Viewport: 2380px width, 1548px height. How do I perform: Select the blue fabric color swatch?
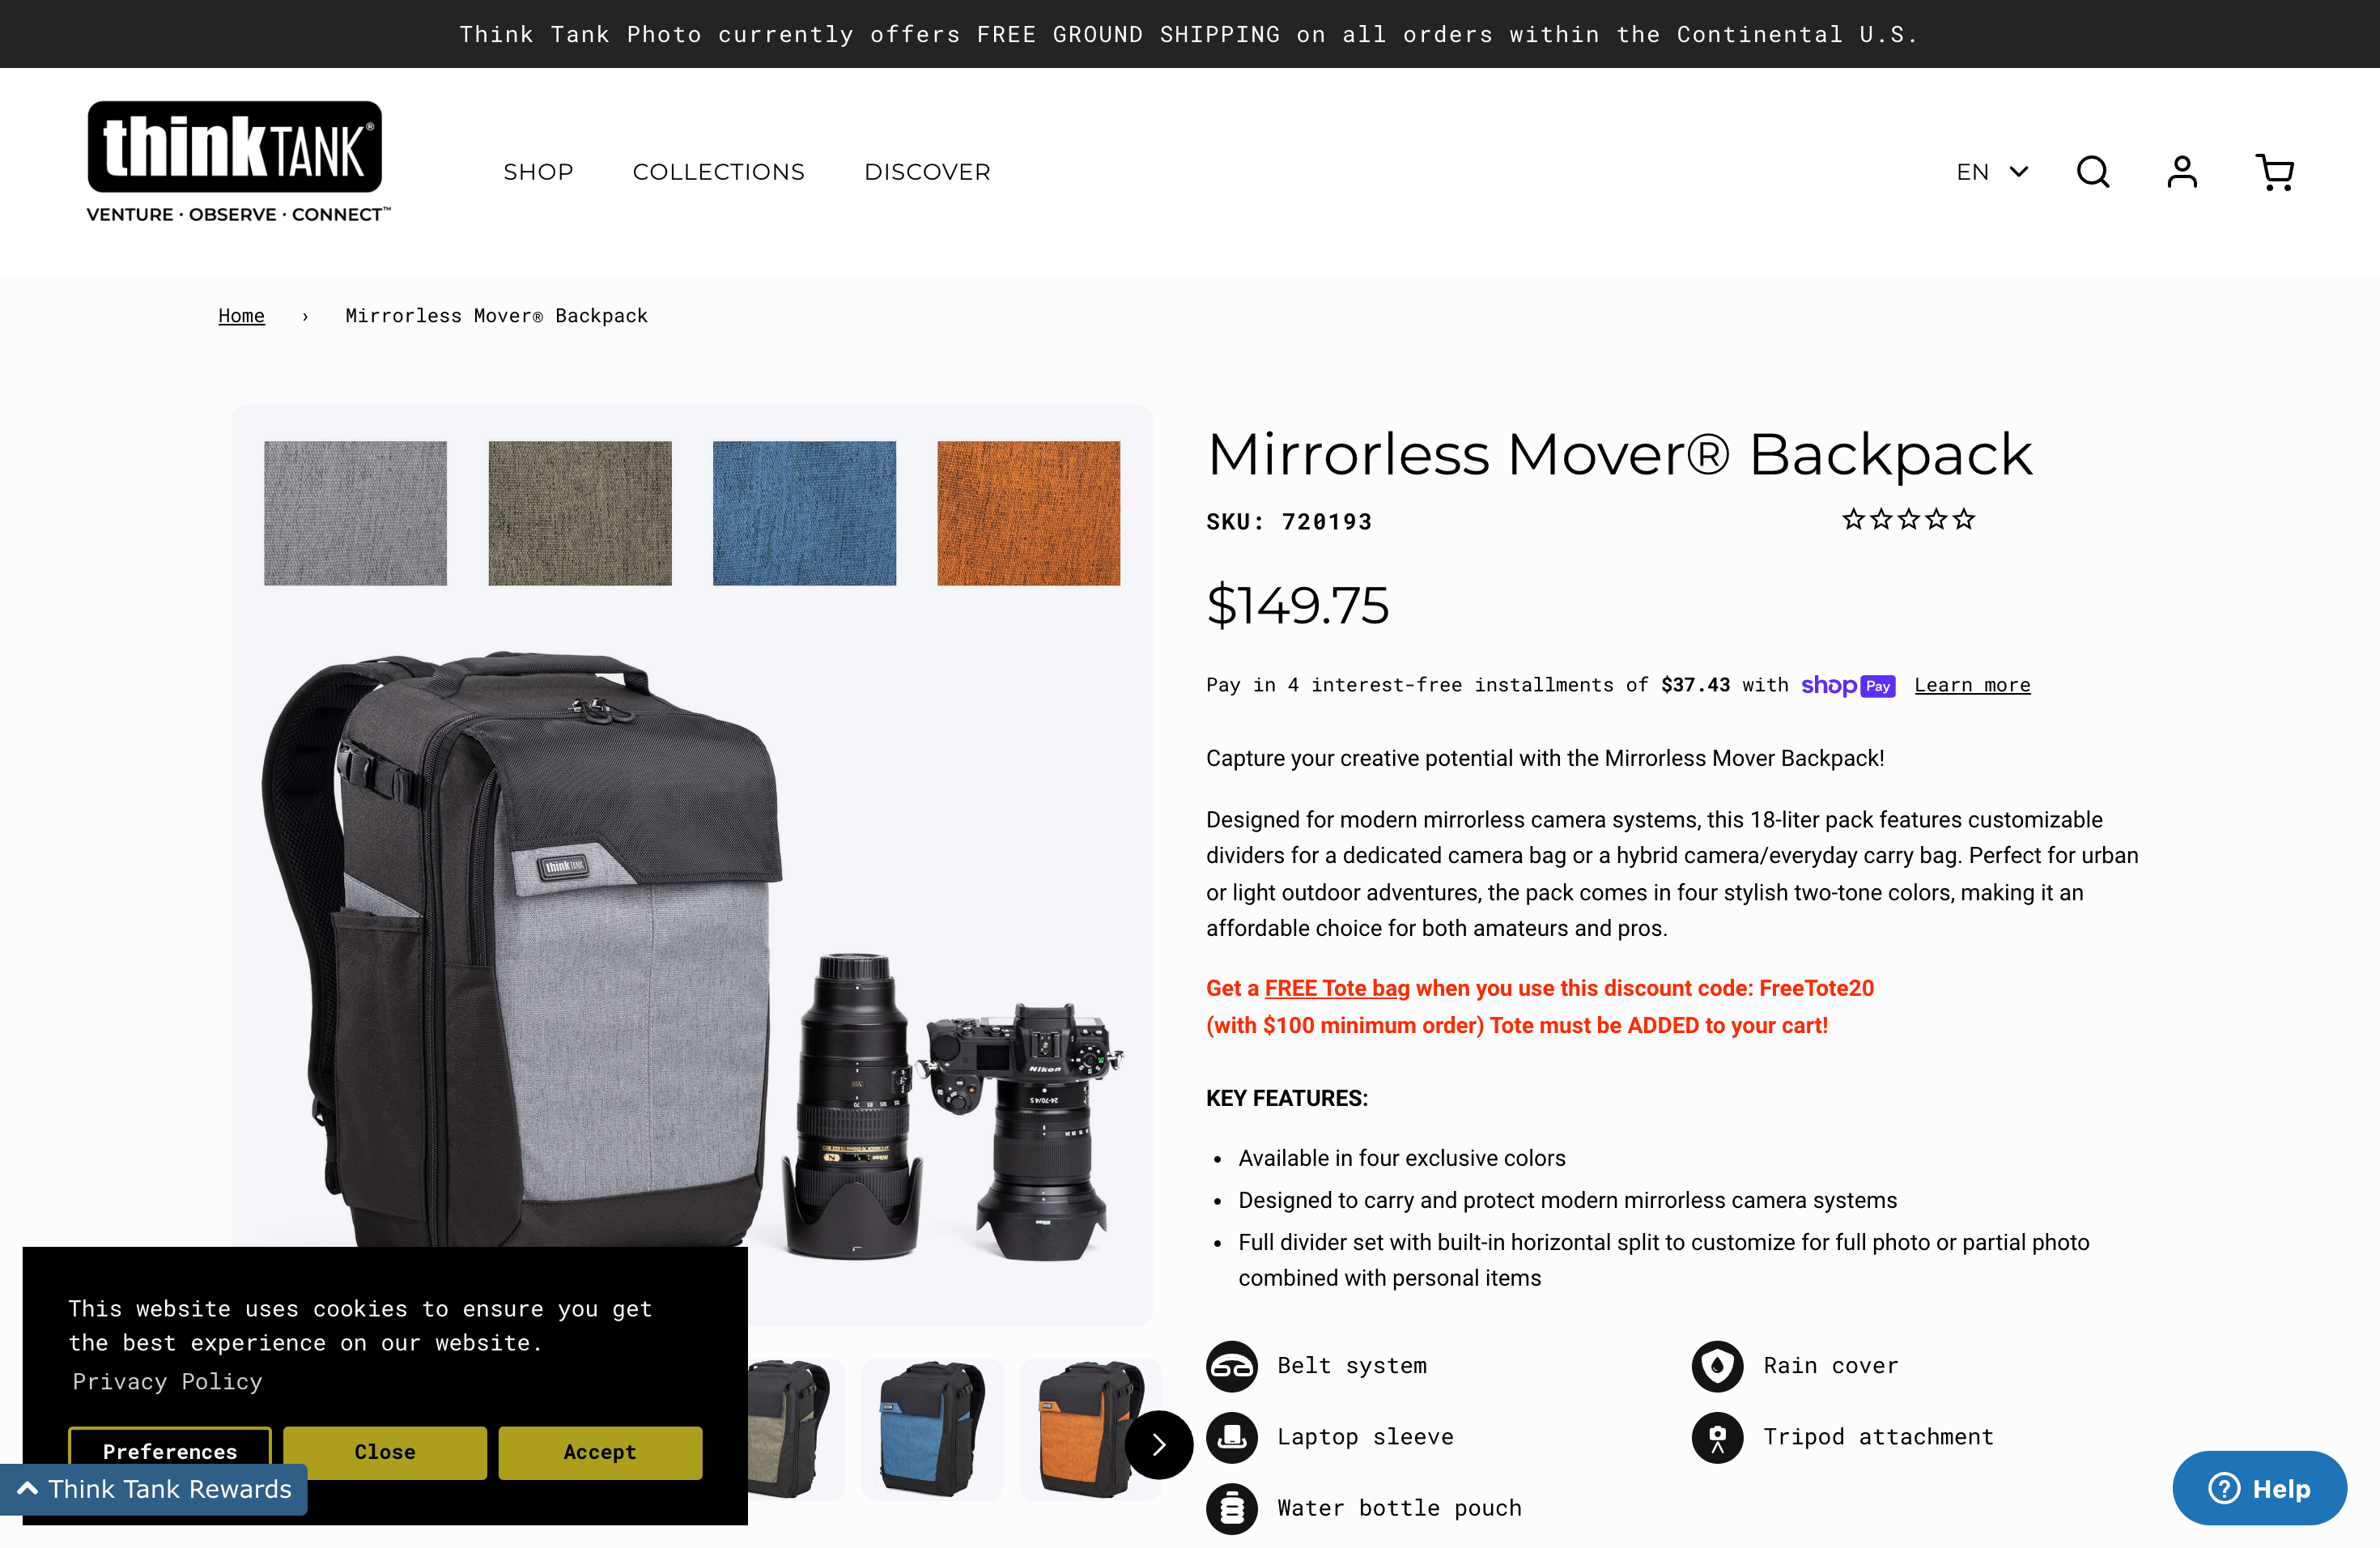pyautogui.click(x=804, y=513)
